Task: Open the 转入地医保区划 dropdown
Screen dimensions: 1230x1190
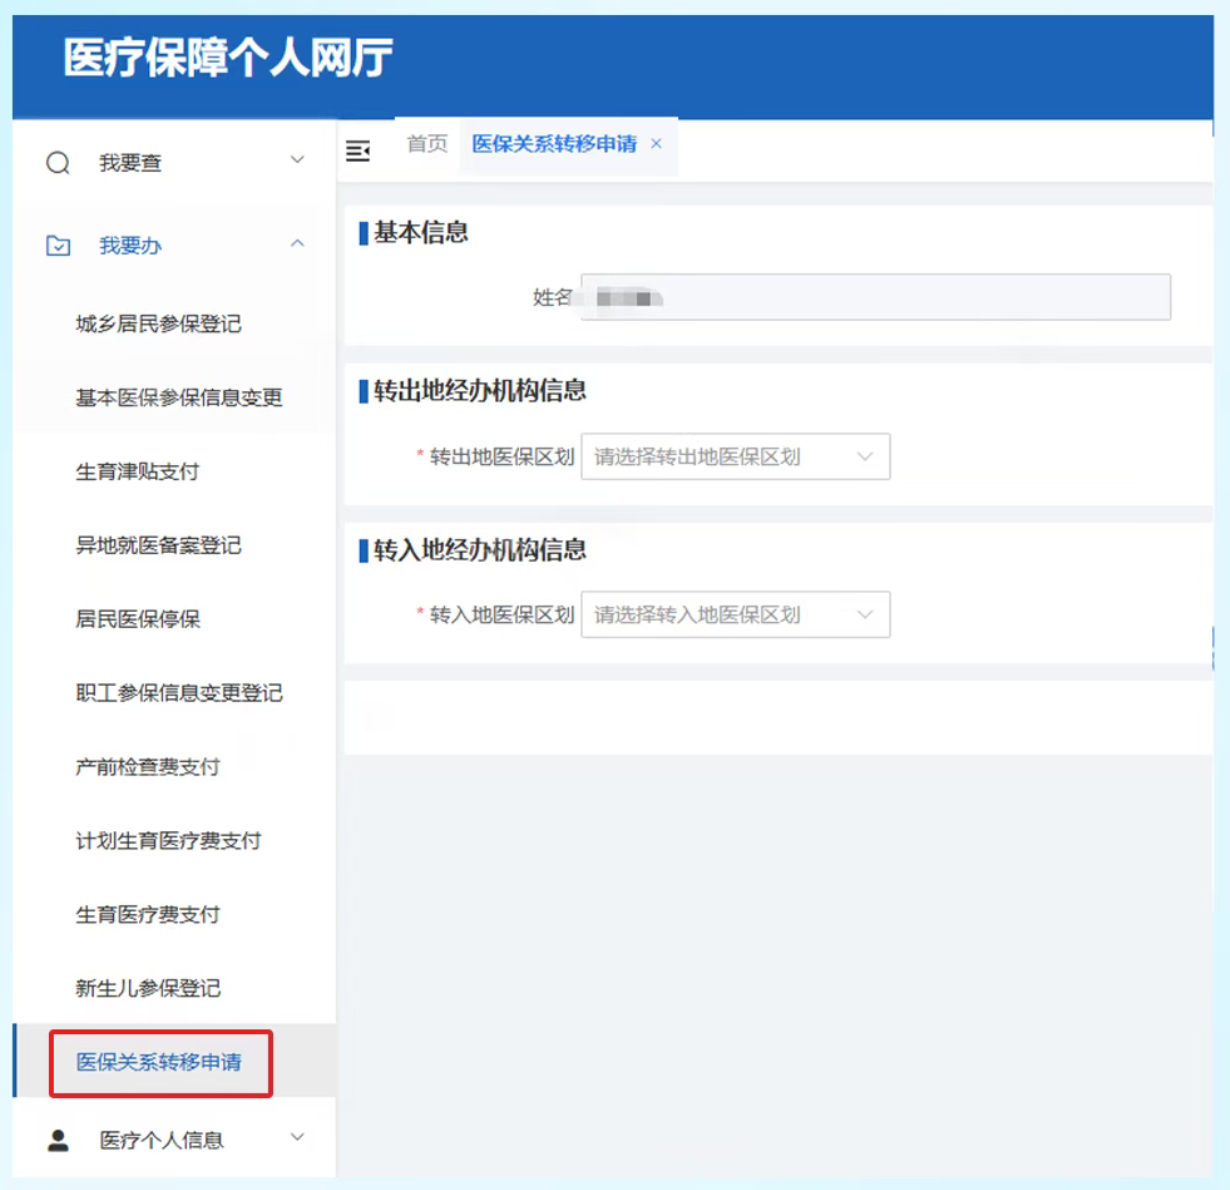Action: (x=735, y=615)
